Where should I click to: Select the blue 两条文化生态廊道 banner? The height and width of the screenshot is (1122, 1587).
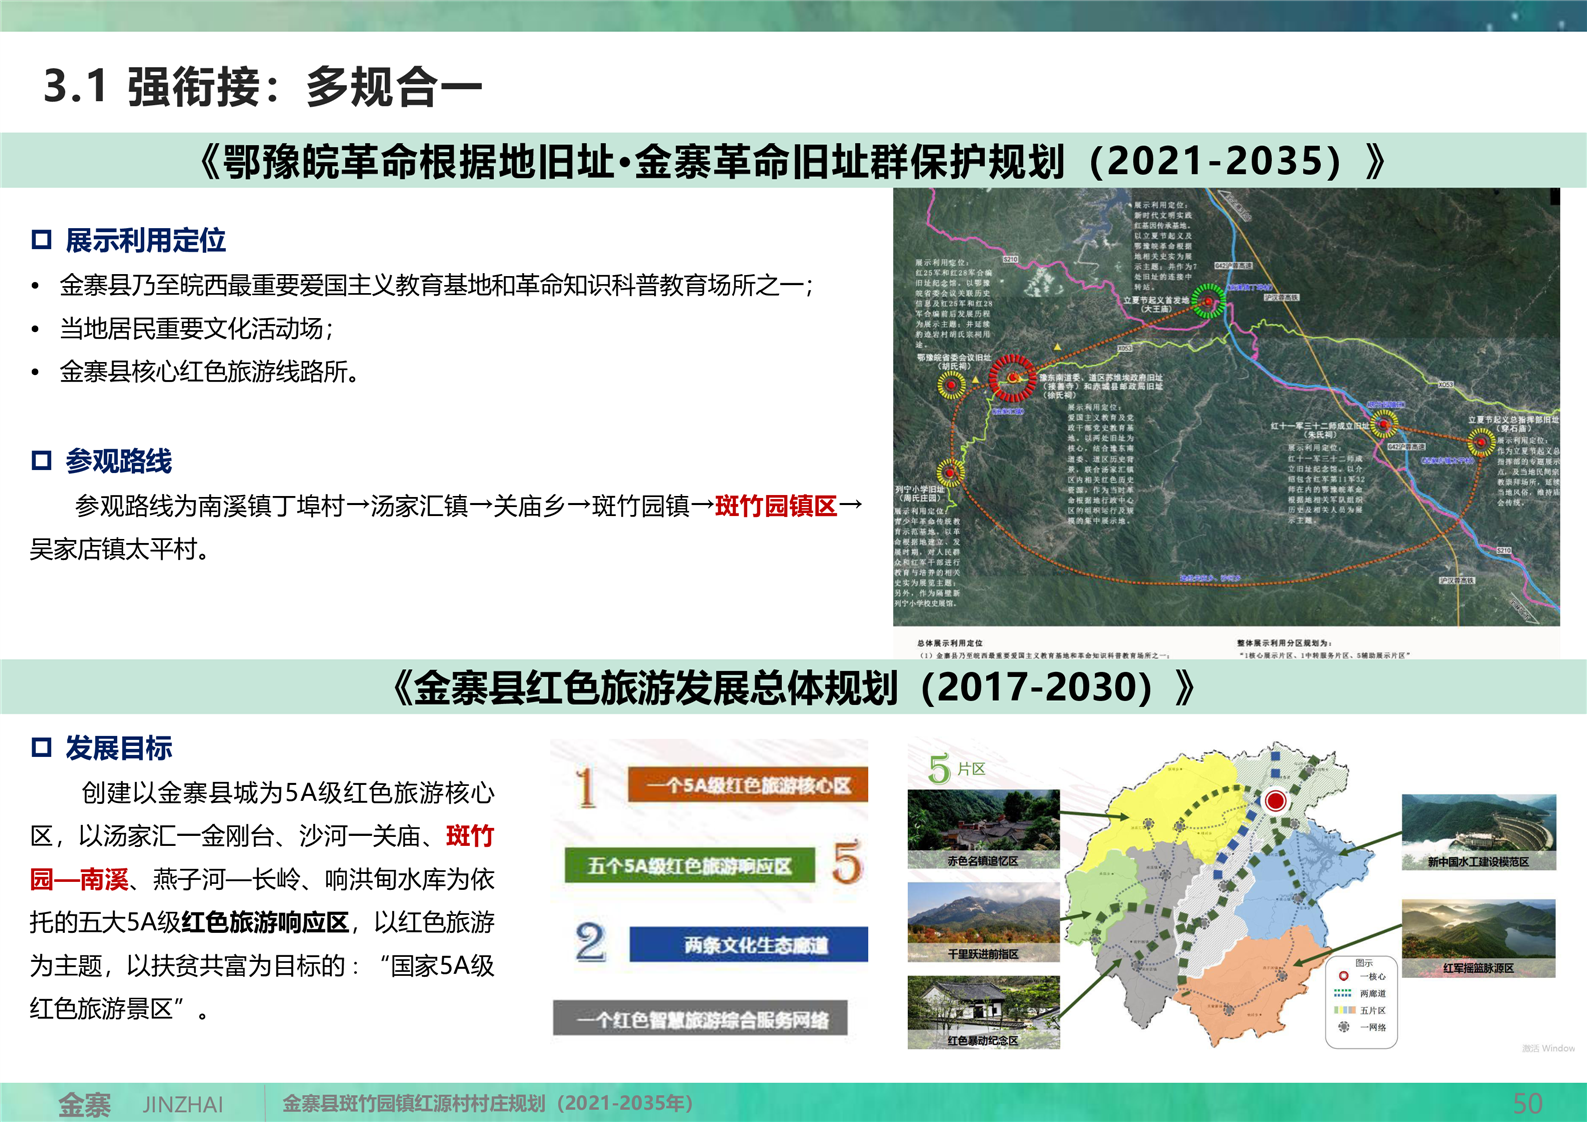[748, 945]
